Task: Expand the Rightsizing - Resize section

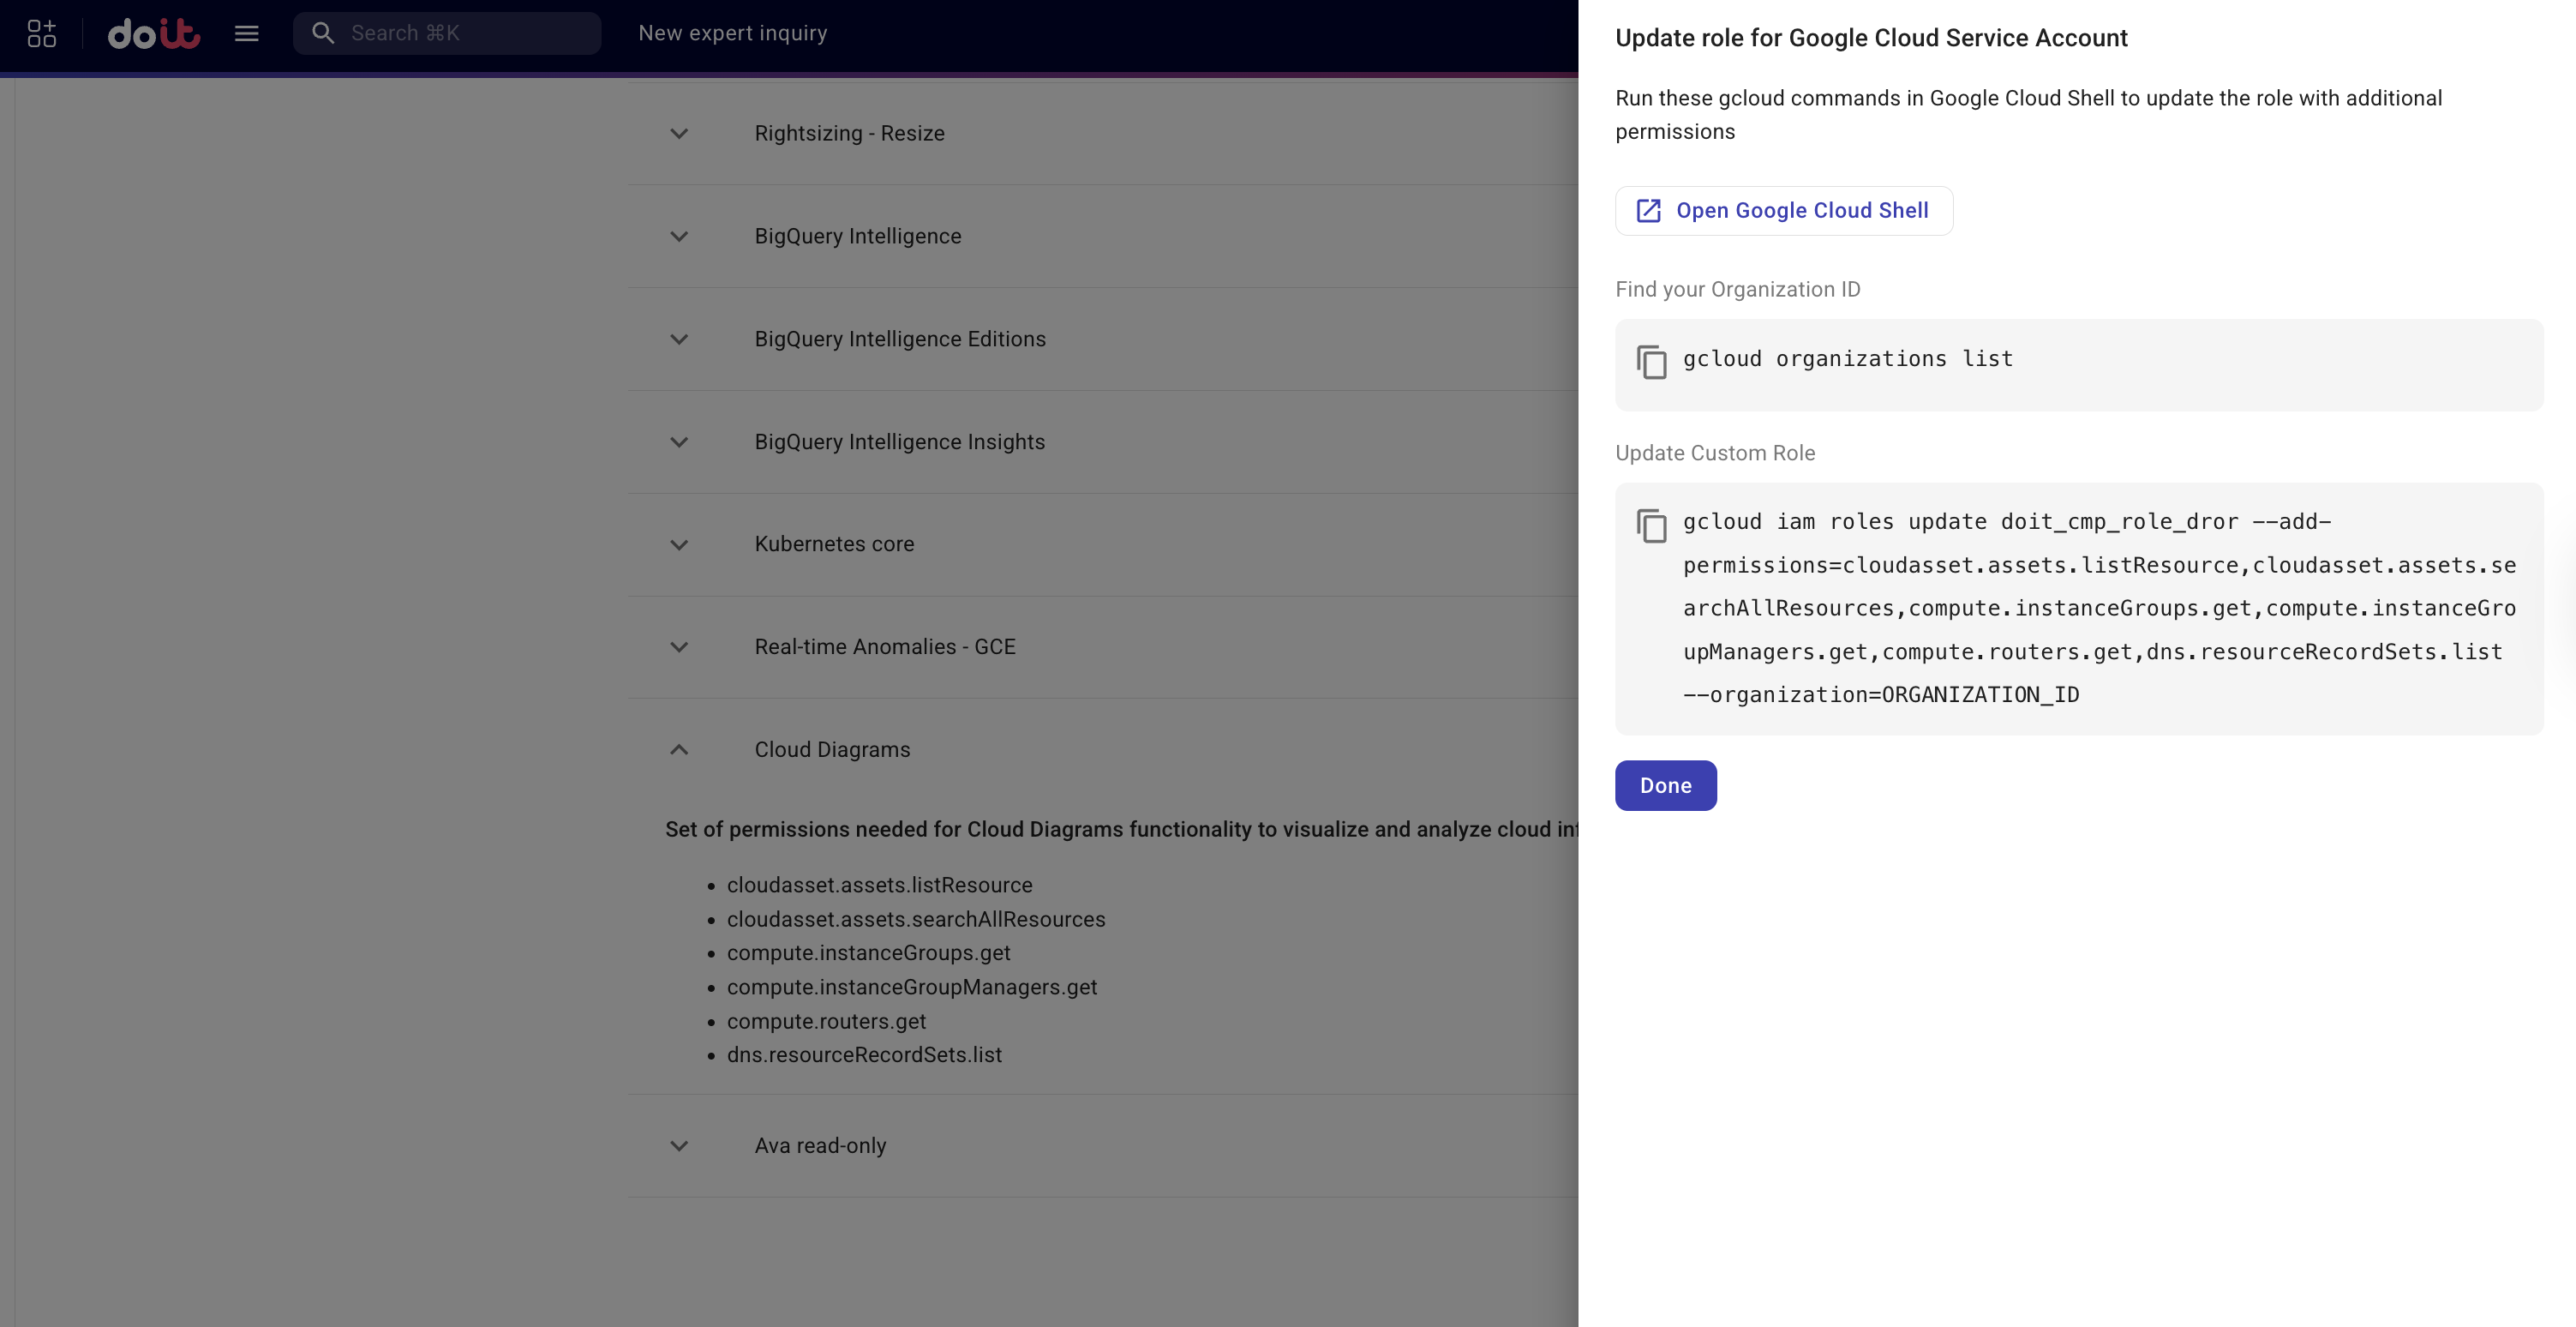Action: pyautogui.click(x=679, y=134)
